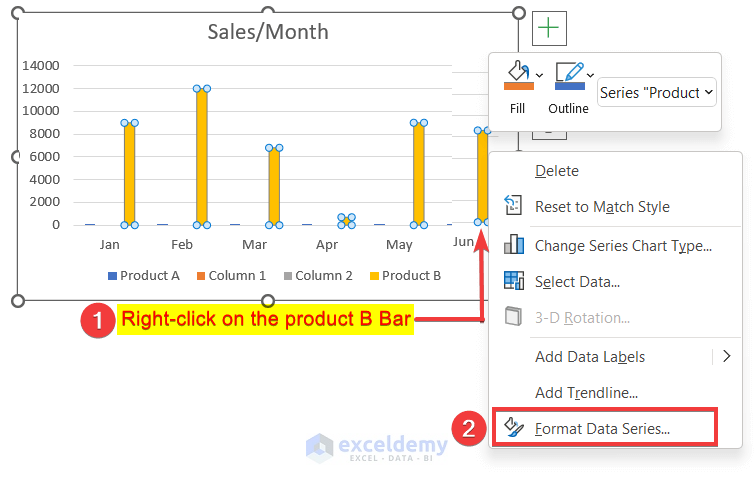Viewport: 755px width, 480px height.
Task: Click the Reset to Match Style icon
Action: click(x=514, y=206)
